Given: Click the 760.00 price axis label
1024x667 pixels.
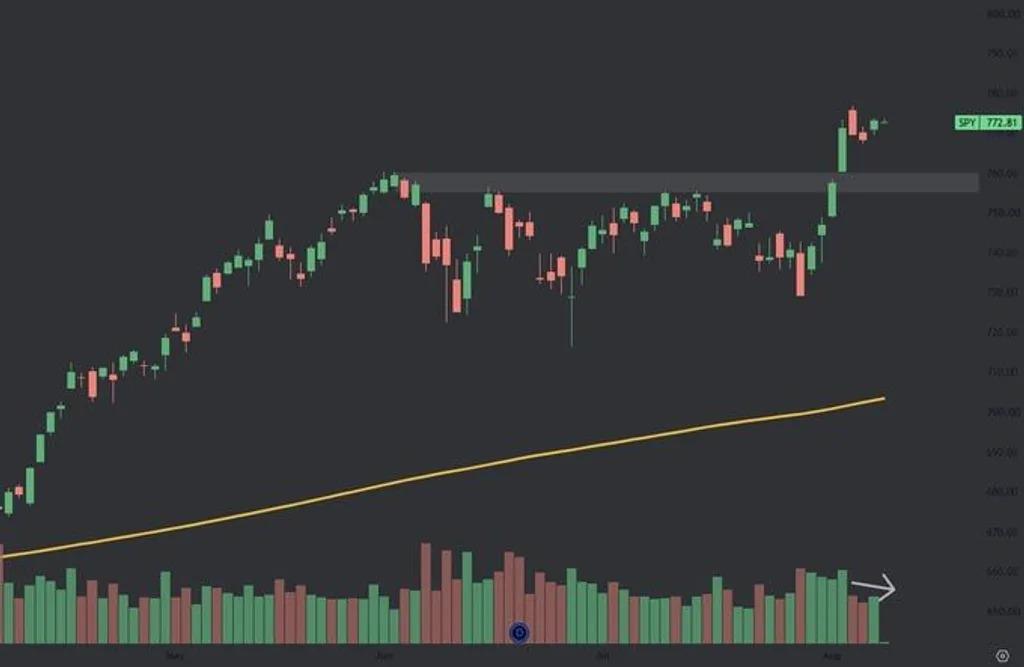Looking at the screenshot, I should (x=1002, y=173).
